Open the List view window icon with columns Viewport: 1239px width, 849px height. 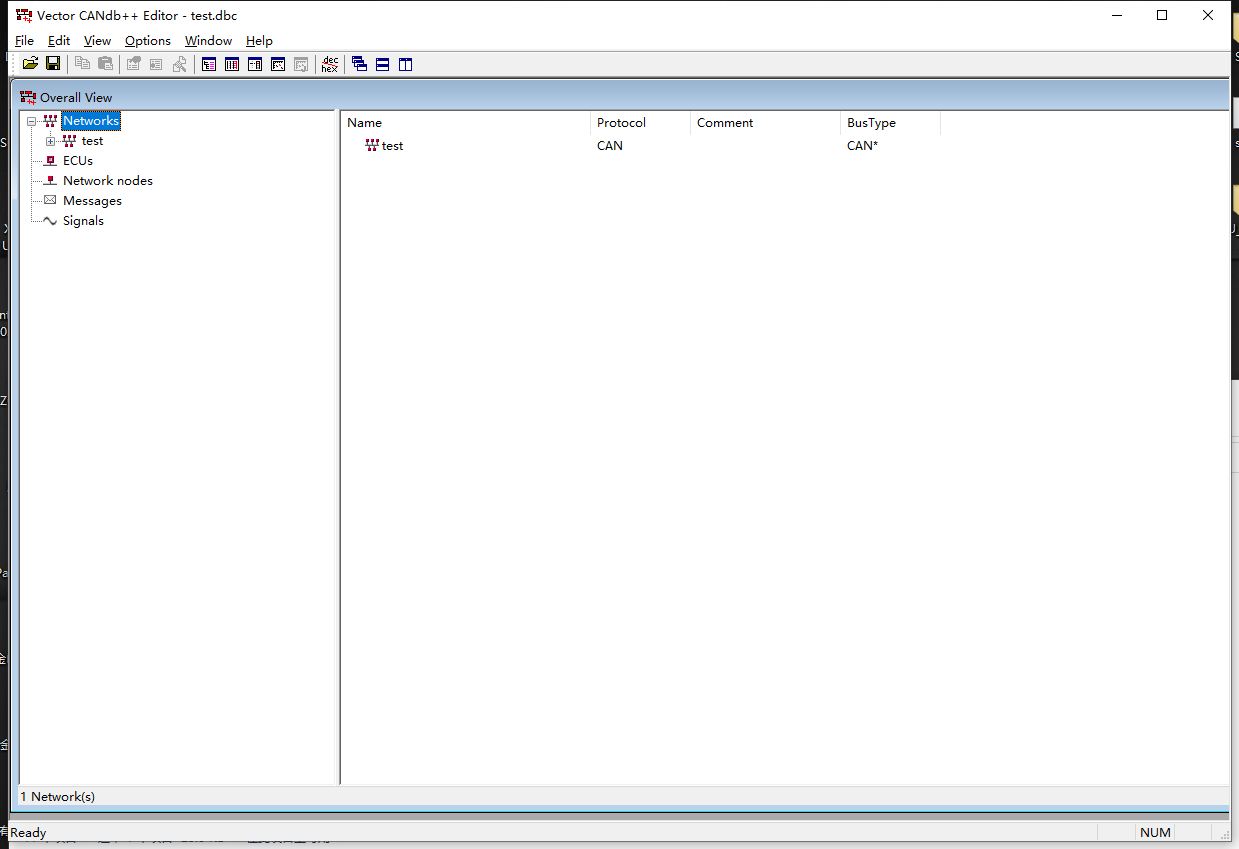point(232,64)
